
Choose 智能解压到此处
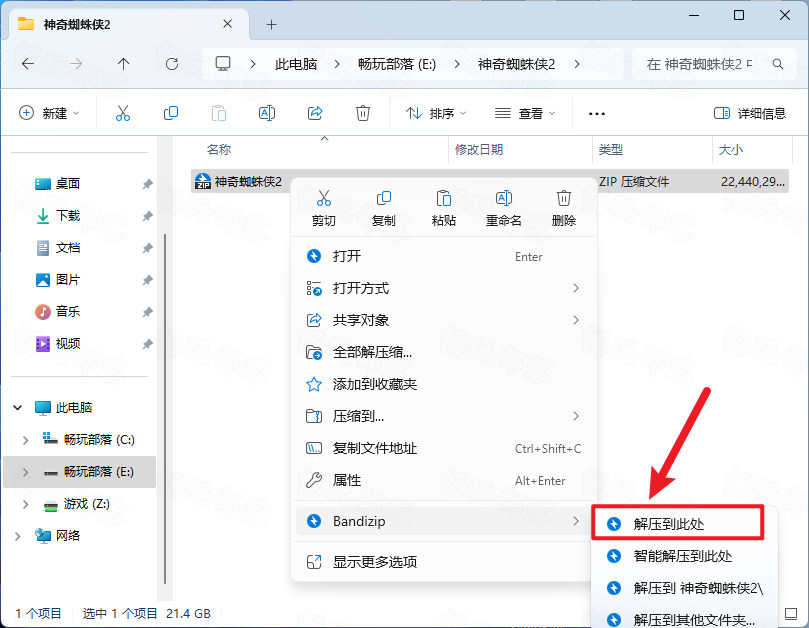pos(684,556)
